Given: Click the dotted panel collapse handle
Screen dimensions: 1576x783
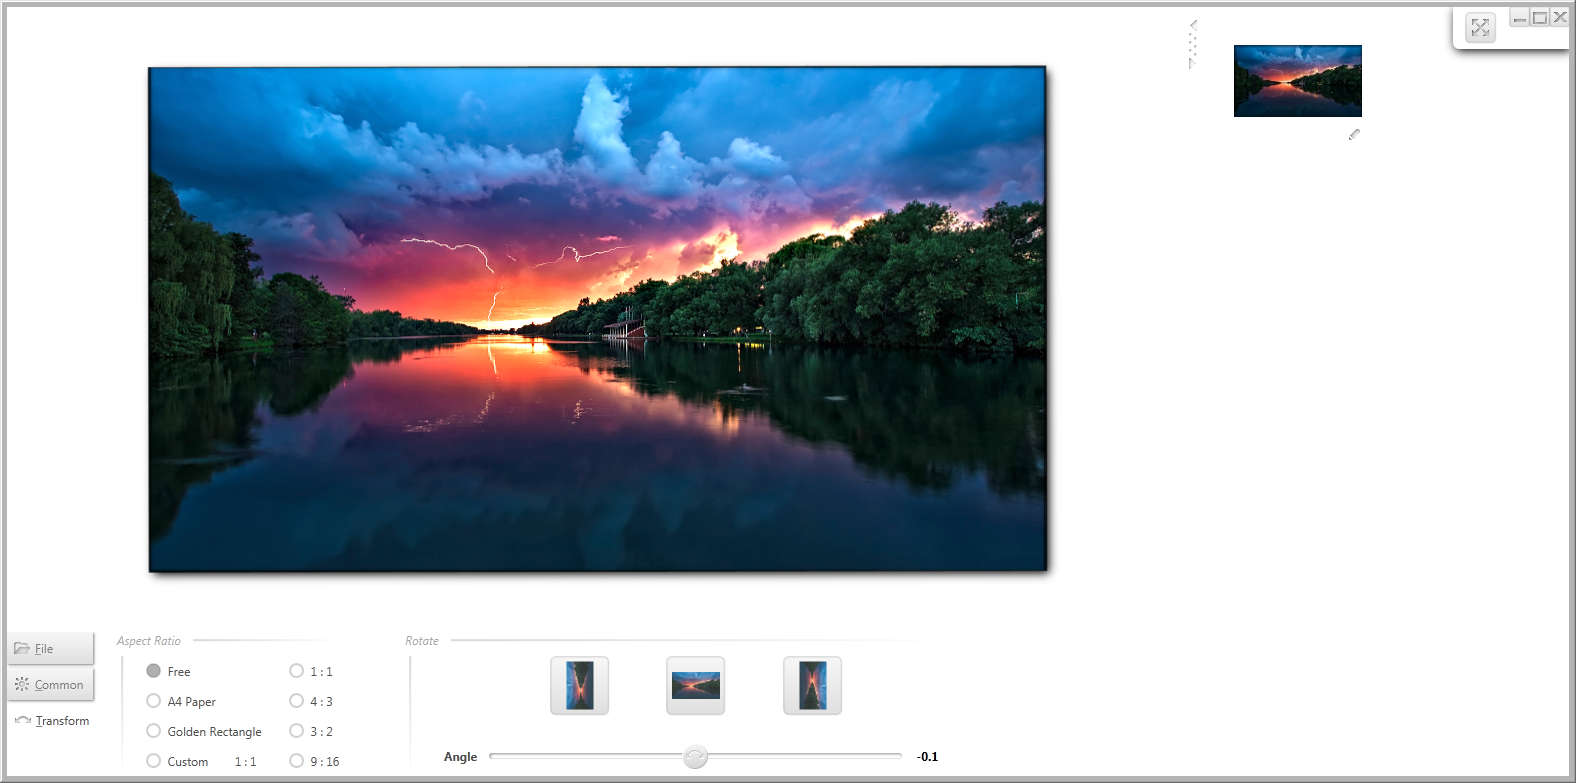Looking at the screenshot, I should (1192, 44).
